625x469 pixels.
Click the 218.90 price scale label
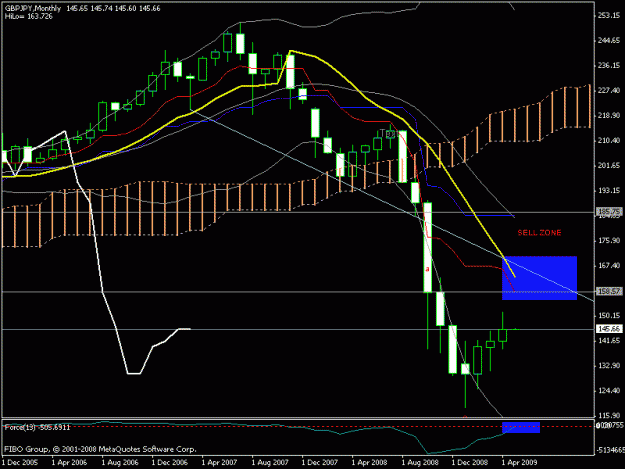609,116
